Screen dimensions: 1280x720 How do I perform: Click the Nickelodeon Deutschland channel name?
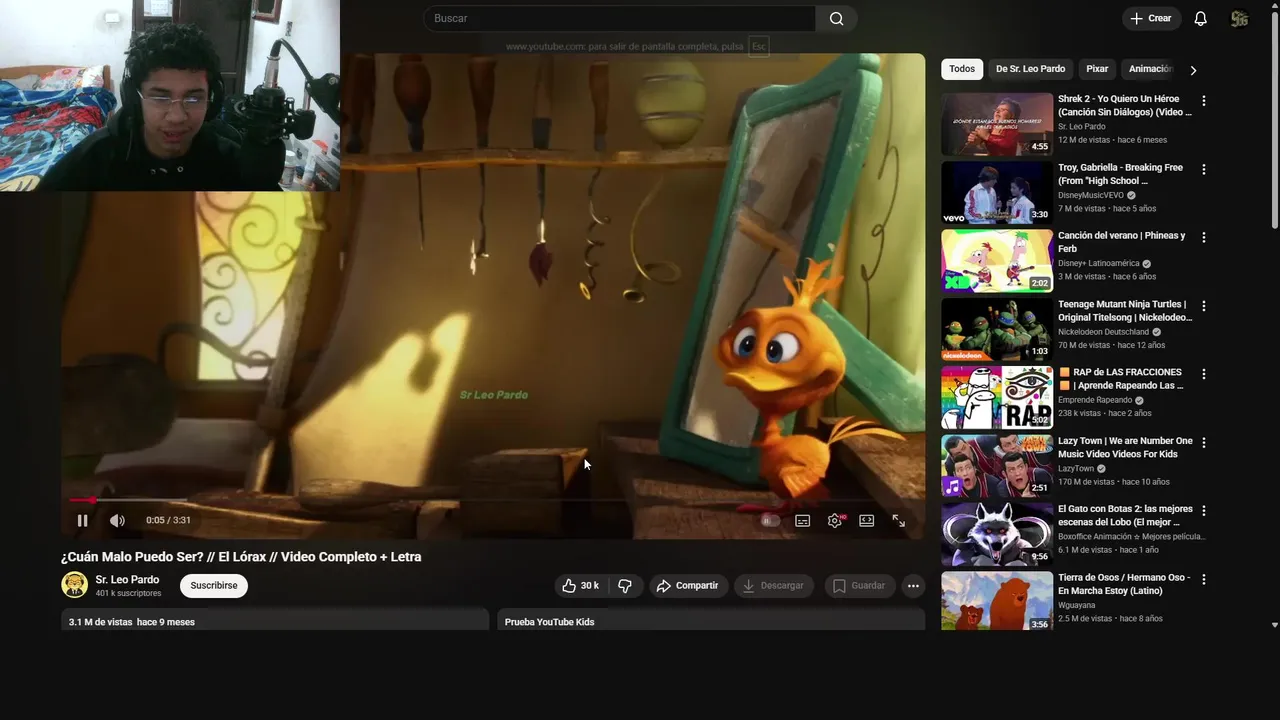1103,332
